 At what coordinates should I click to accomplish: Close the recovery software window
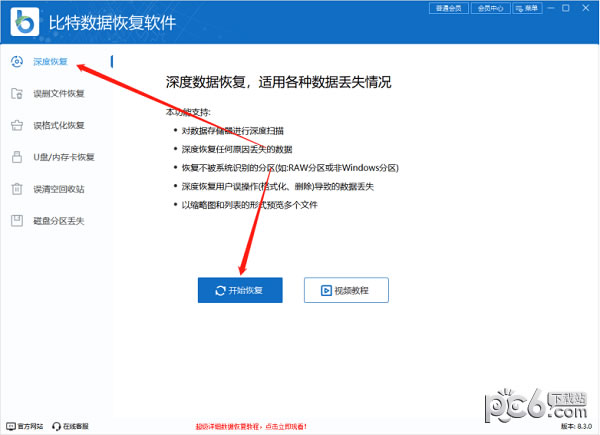click(x=586, y=8)
